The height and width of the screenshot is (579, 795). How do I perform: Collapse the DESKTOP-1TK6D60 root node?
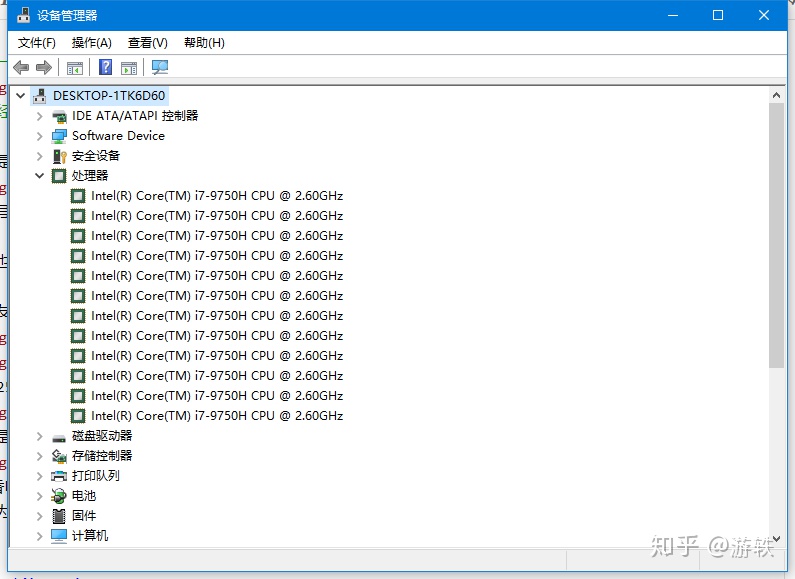[21, 96]
